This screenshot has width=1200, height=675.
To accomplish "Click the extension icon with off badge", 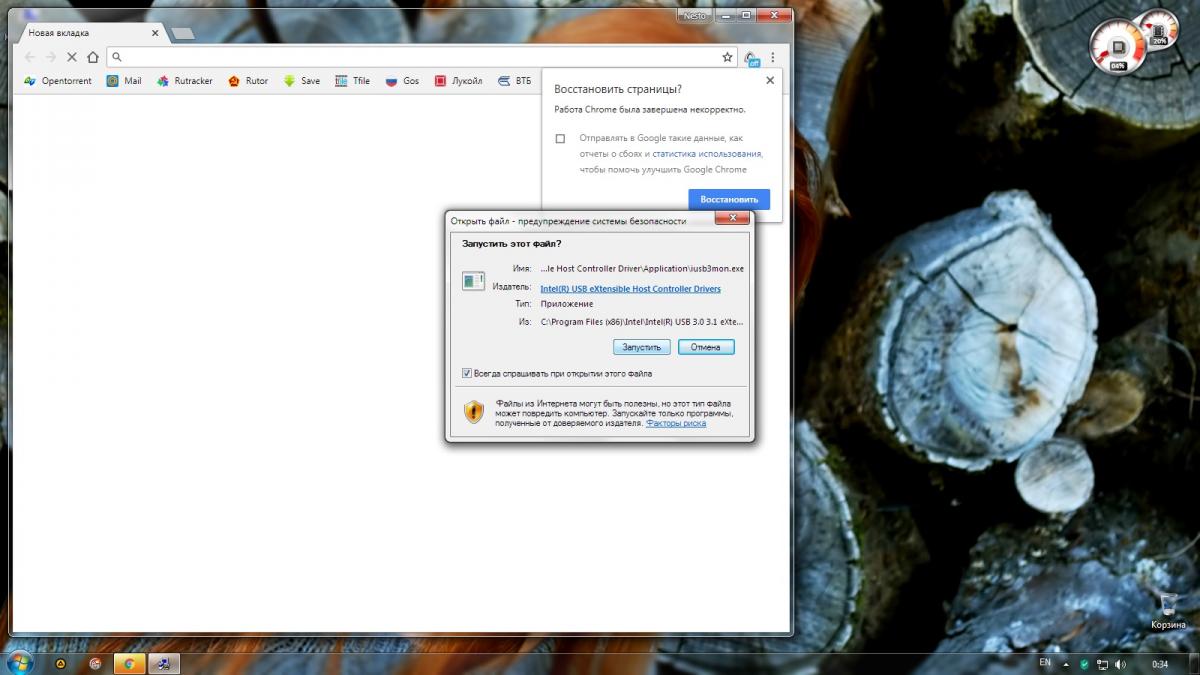I will pos(751,58).
